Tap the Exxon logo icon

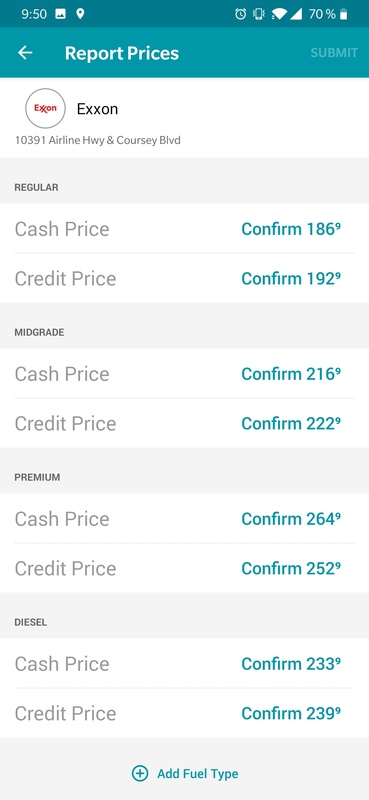pyautogui.click(x=45, y=108)
